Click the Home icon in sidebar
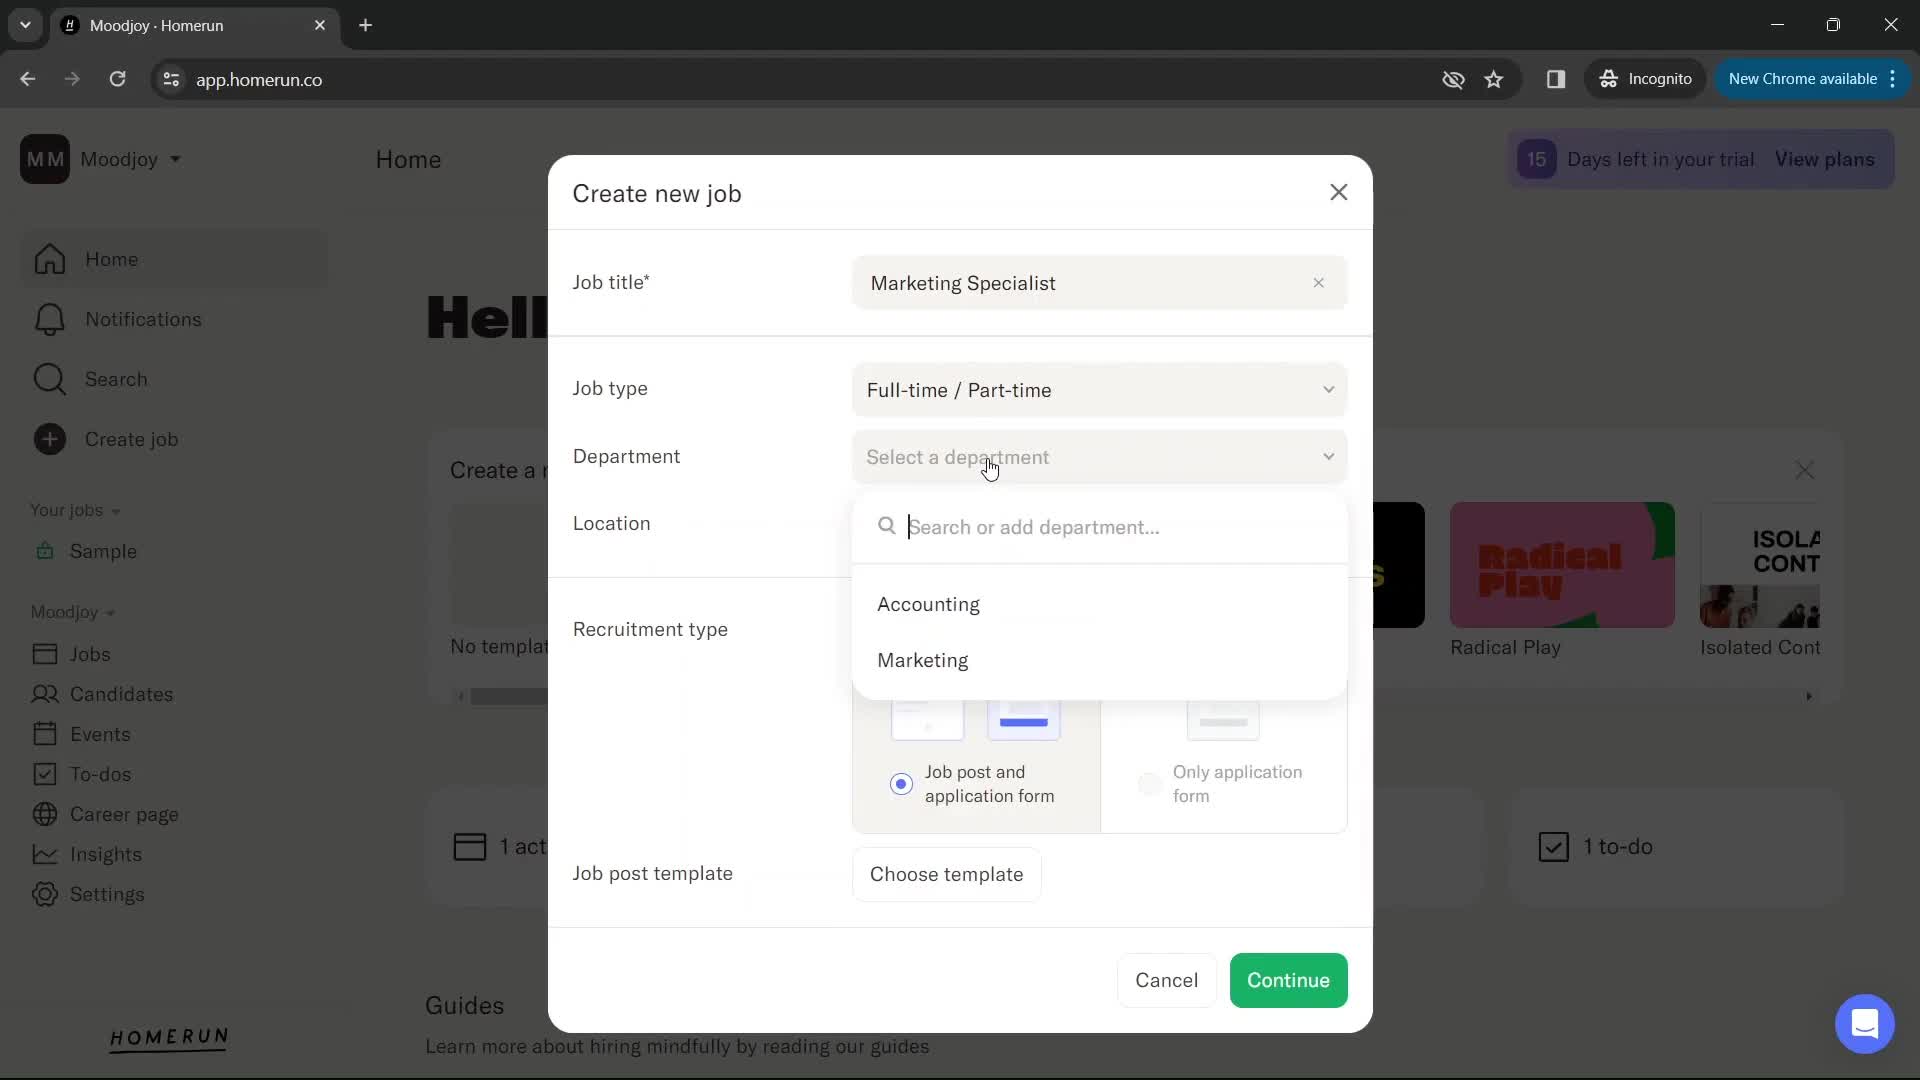The image size is (1920, 1080). point(50,258)
